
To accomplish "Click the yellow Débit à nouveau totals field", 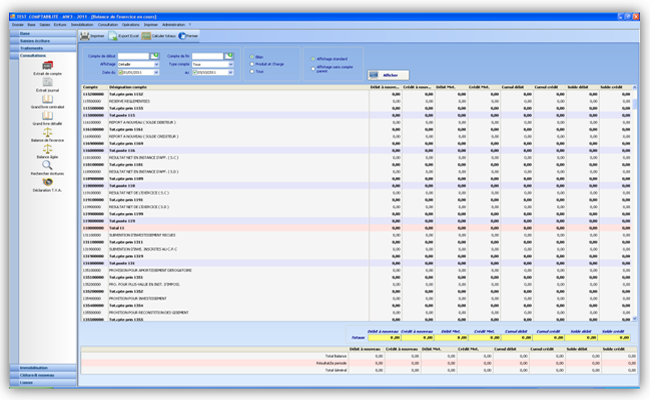I will tap(384, 338).
